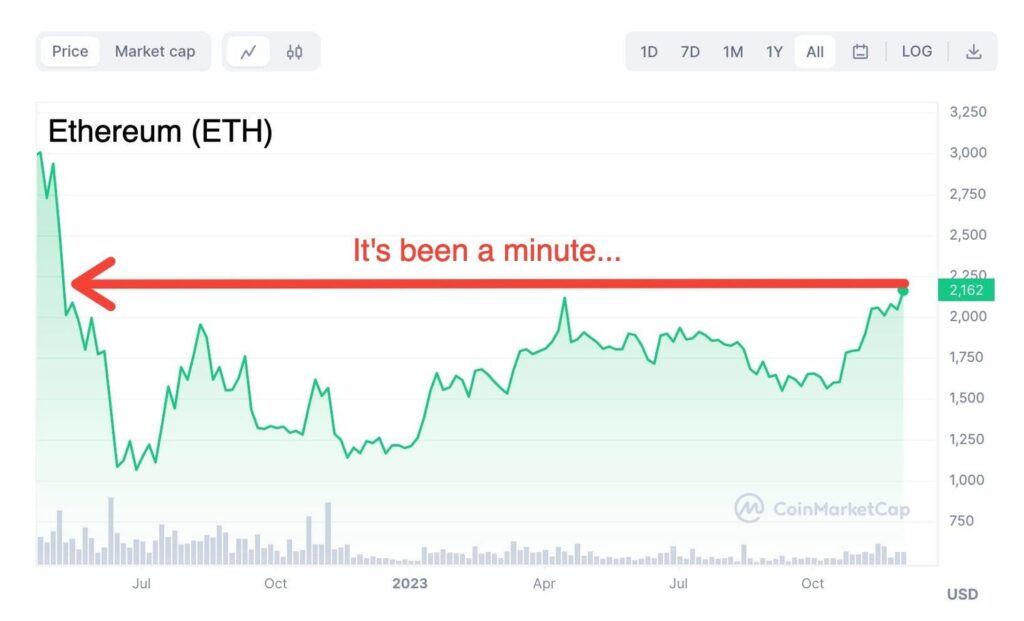The width and height of the screenshot is (1024, 621).
Task: Click the Jul 2022 time axis label
Action: 142,583
